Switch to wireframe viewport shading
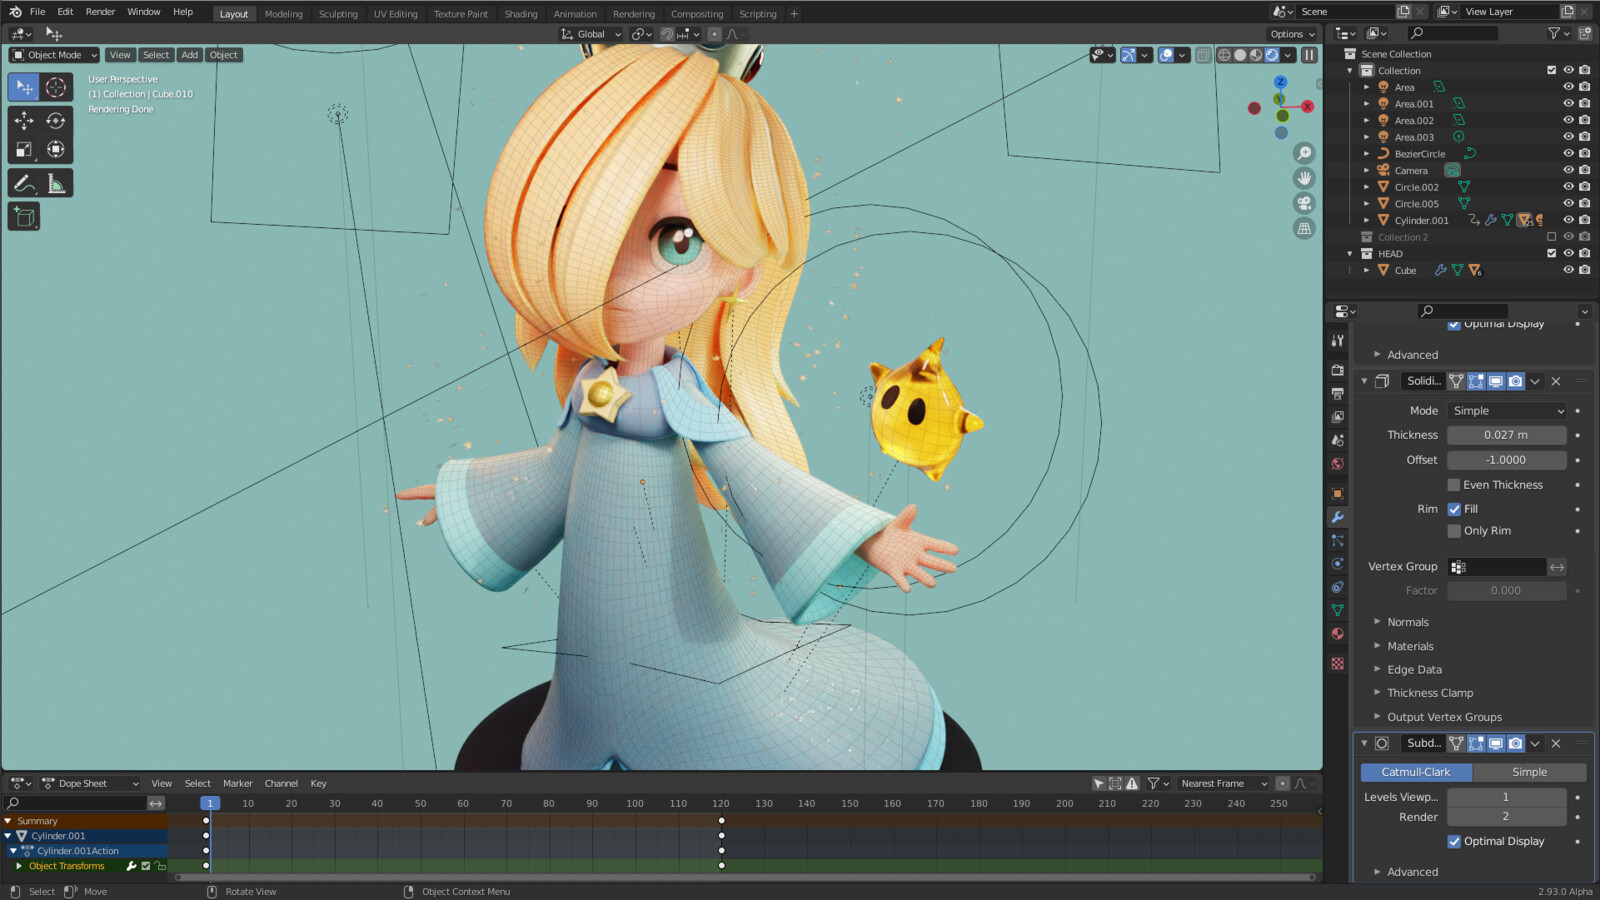This screenshot has height=900, width=1600. click(1224, 55)
